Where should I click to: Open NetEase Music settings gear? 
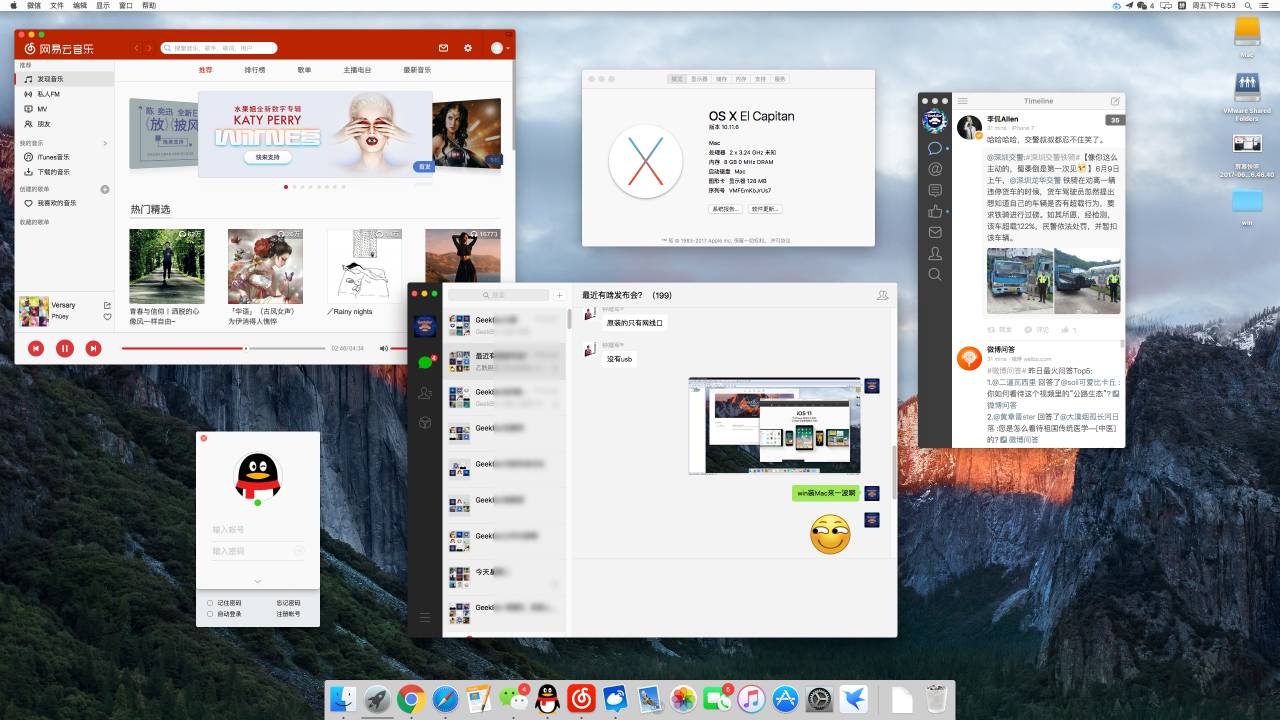468,48
